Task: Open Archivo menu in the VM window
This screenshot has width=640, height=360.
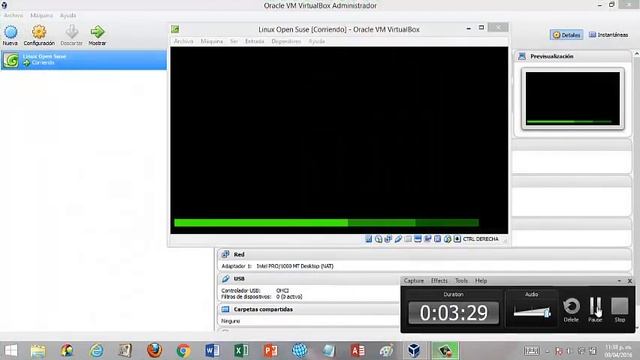Action: click(x=184, y=41)
